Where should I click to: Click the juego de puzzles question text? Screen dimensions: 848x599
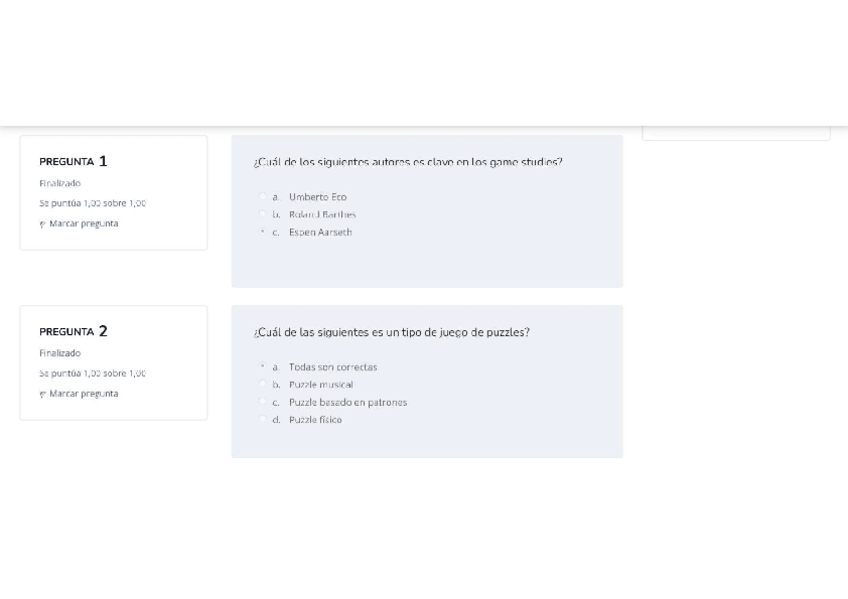pos(392,332)
